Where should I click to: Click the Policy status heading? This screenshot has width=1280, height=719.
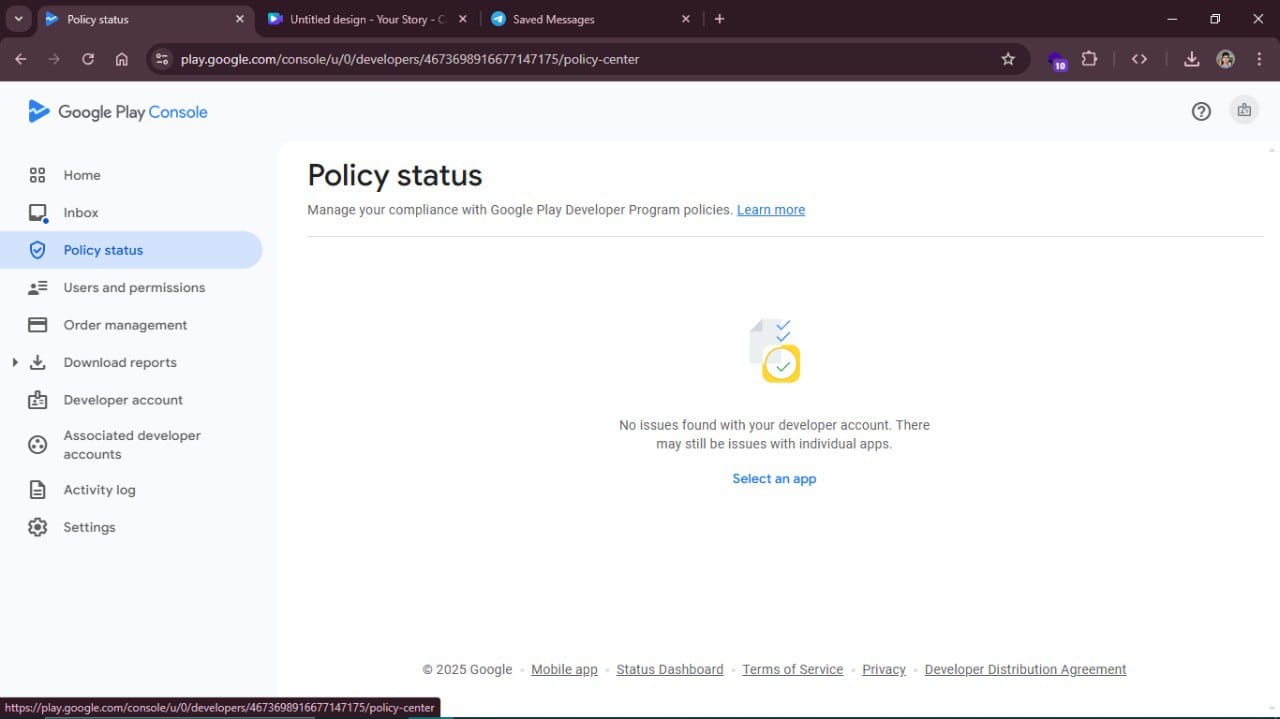pos(395,176)
